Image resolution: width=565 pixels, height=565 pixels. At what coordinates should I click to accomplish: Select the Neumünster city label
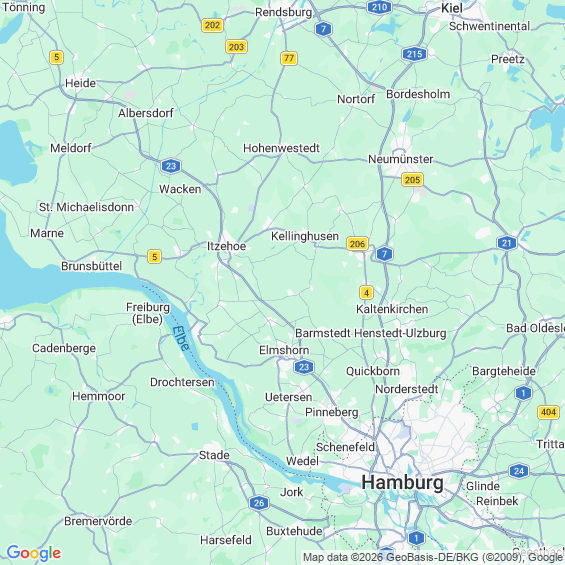[400, 159]
